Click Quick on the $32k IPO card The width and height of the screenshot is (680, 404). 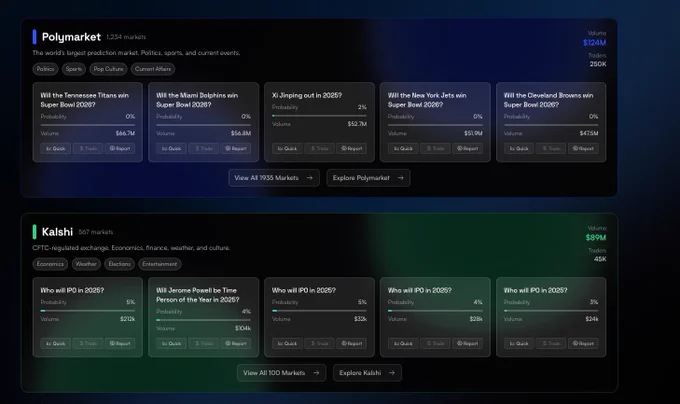coord(287,343)
